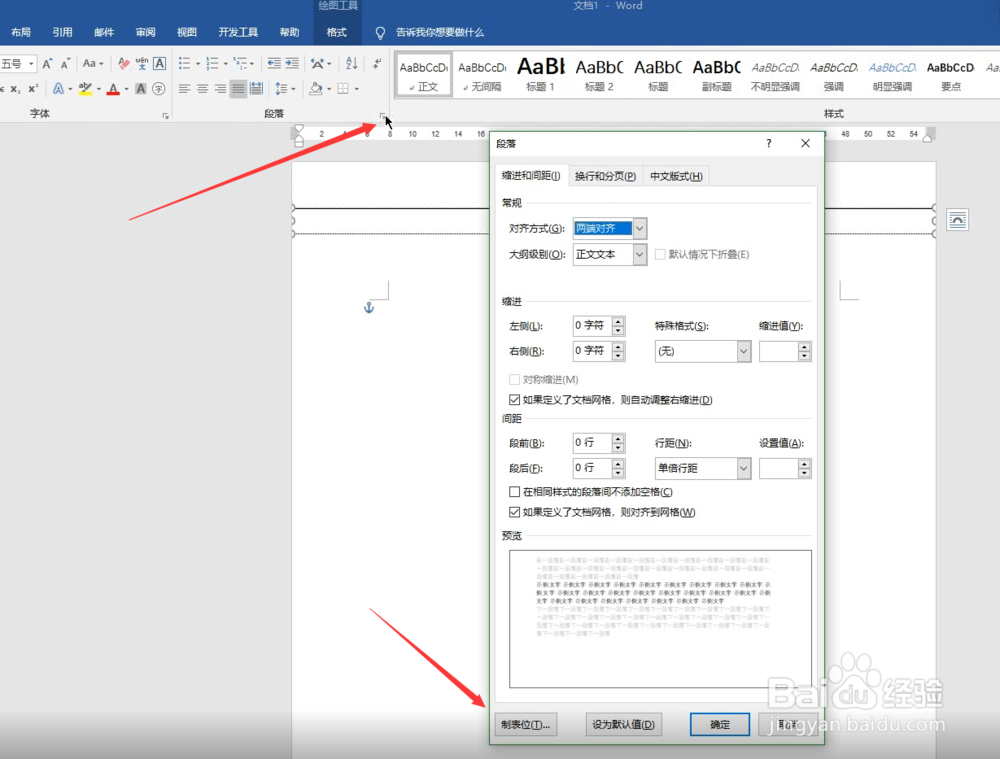The image size is (1000, 759).
Task: Click the 制表位 button
Action: tap(525, 724)
